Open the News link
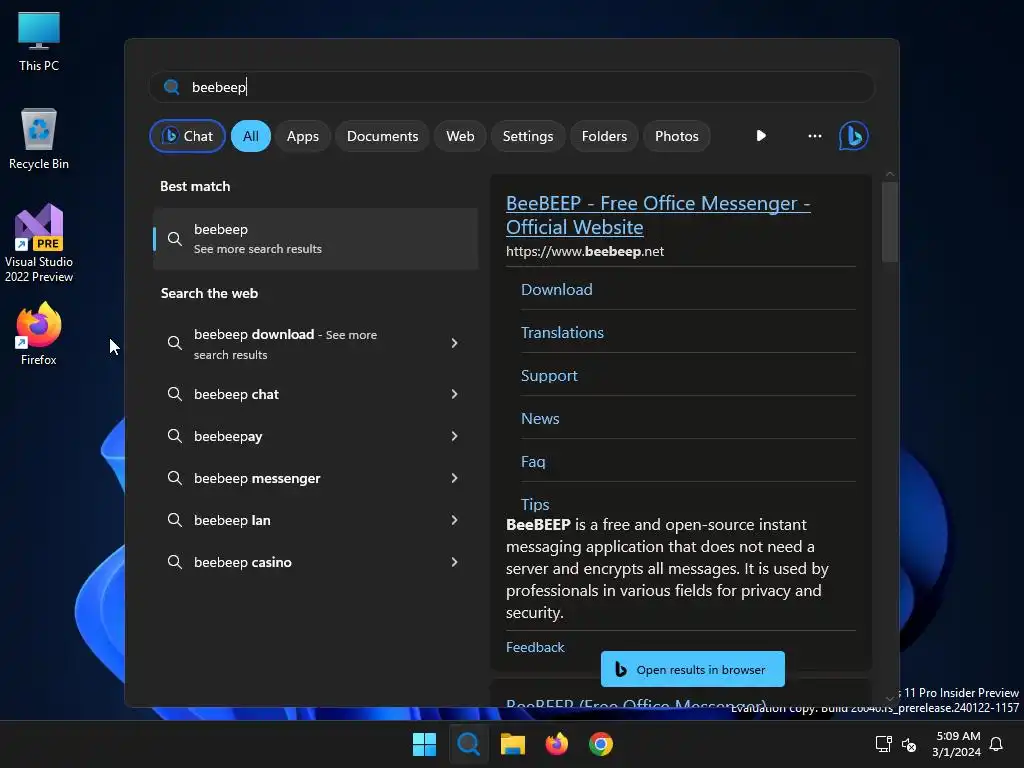Image resolution: width=1024 pixels, height=768 pixels. (x=540, y=419)
